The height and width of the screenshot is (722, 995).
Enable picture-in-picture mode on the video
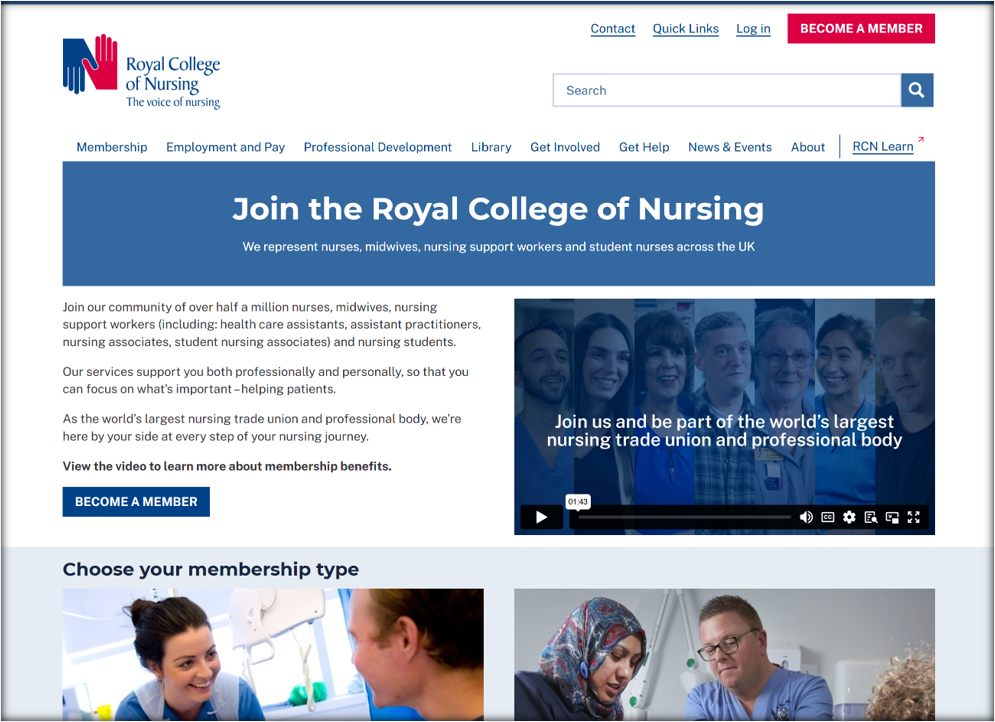point(892,517)
